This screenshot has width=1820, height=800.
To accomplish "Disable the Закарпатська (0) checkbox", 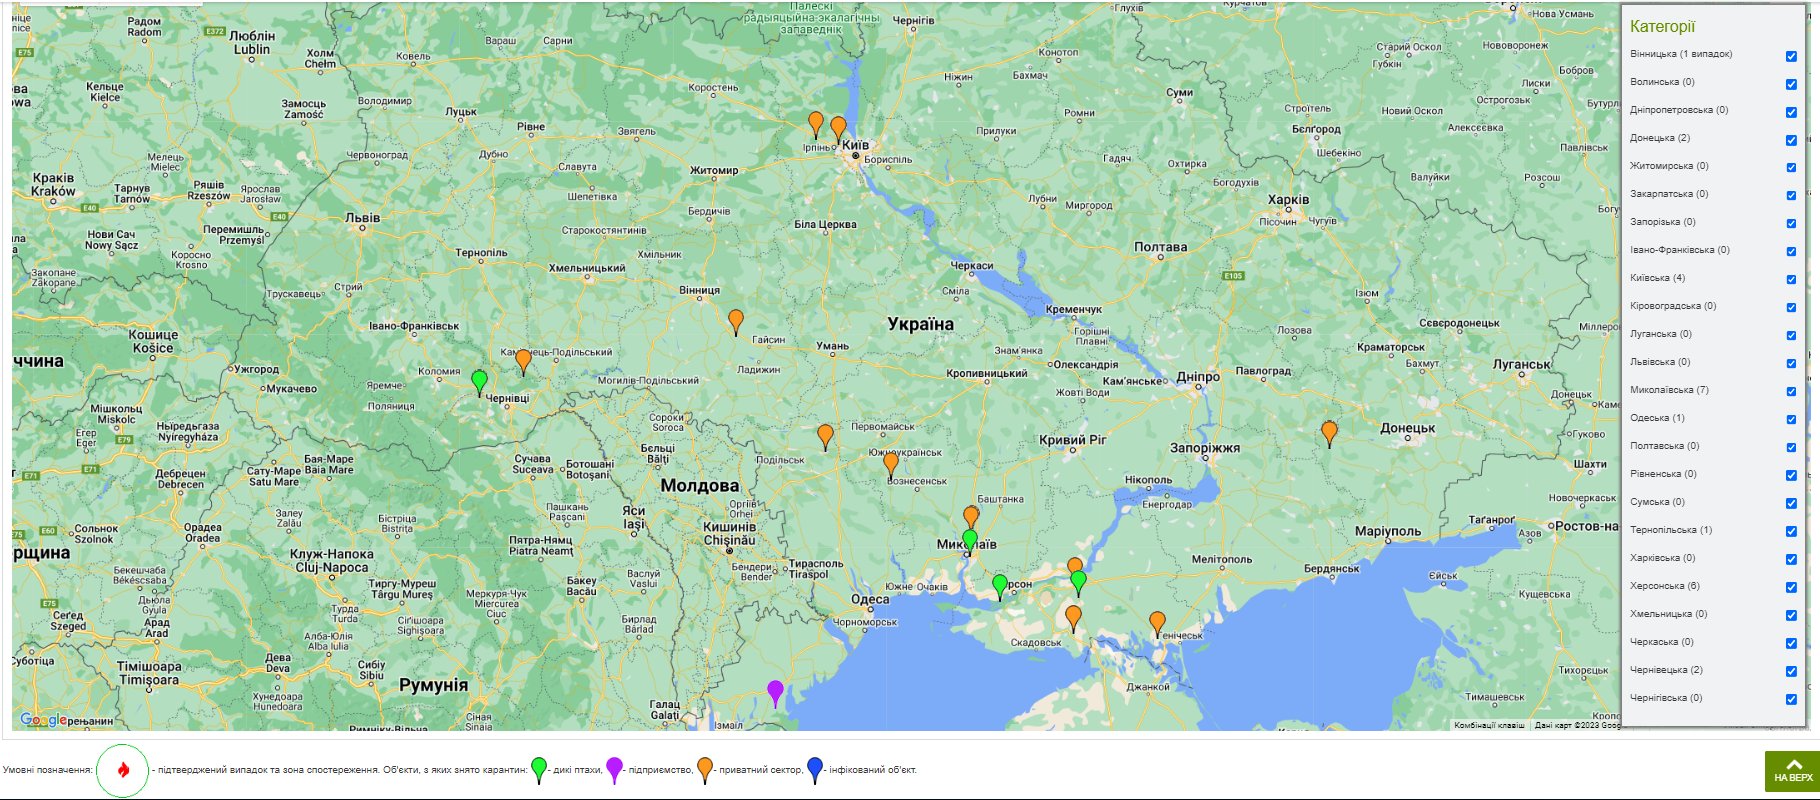I will point(1791,196).
